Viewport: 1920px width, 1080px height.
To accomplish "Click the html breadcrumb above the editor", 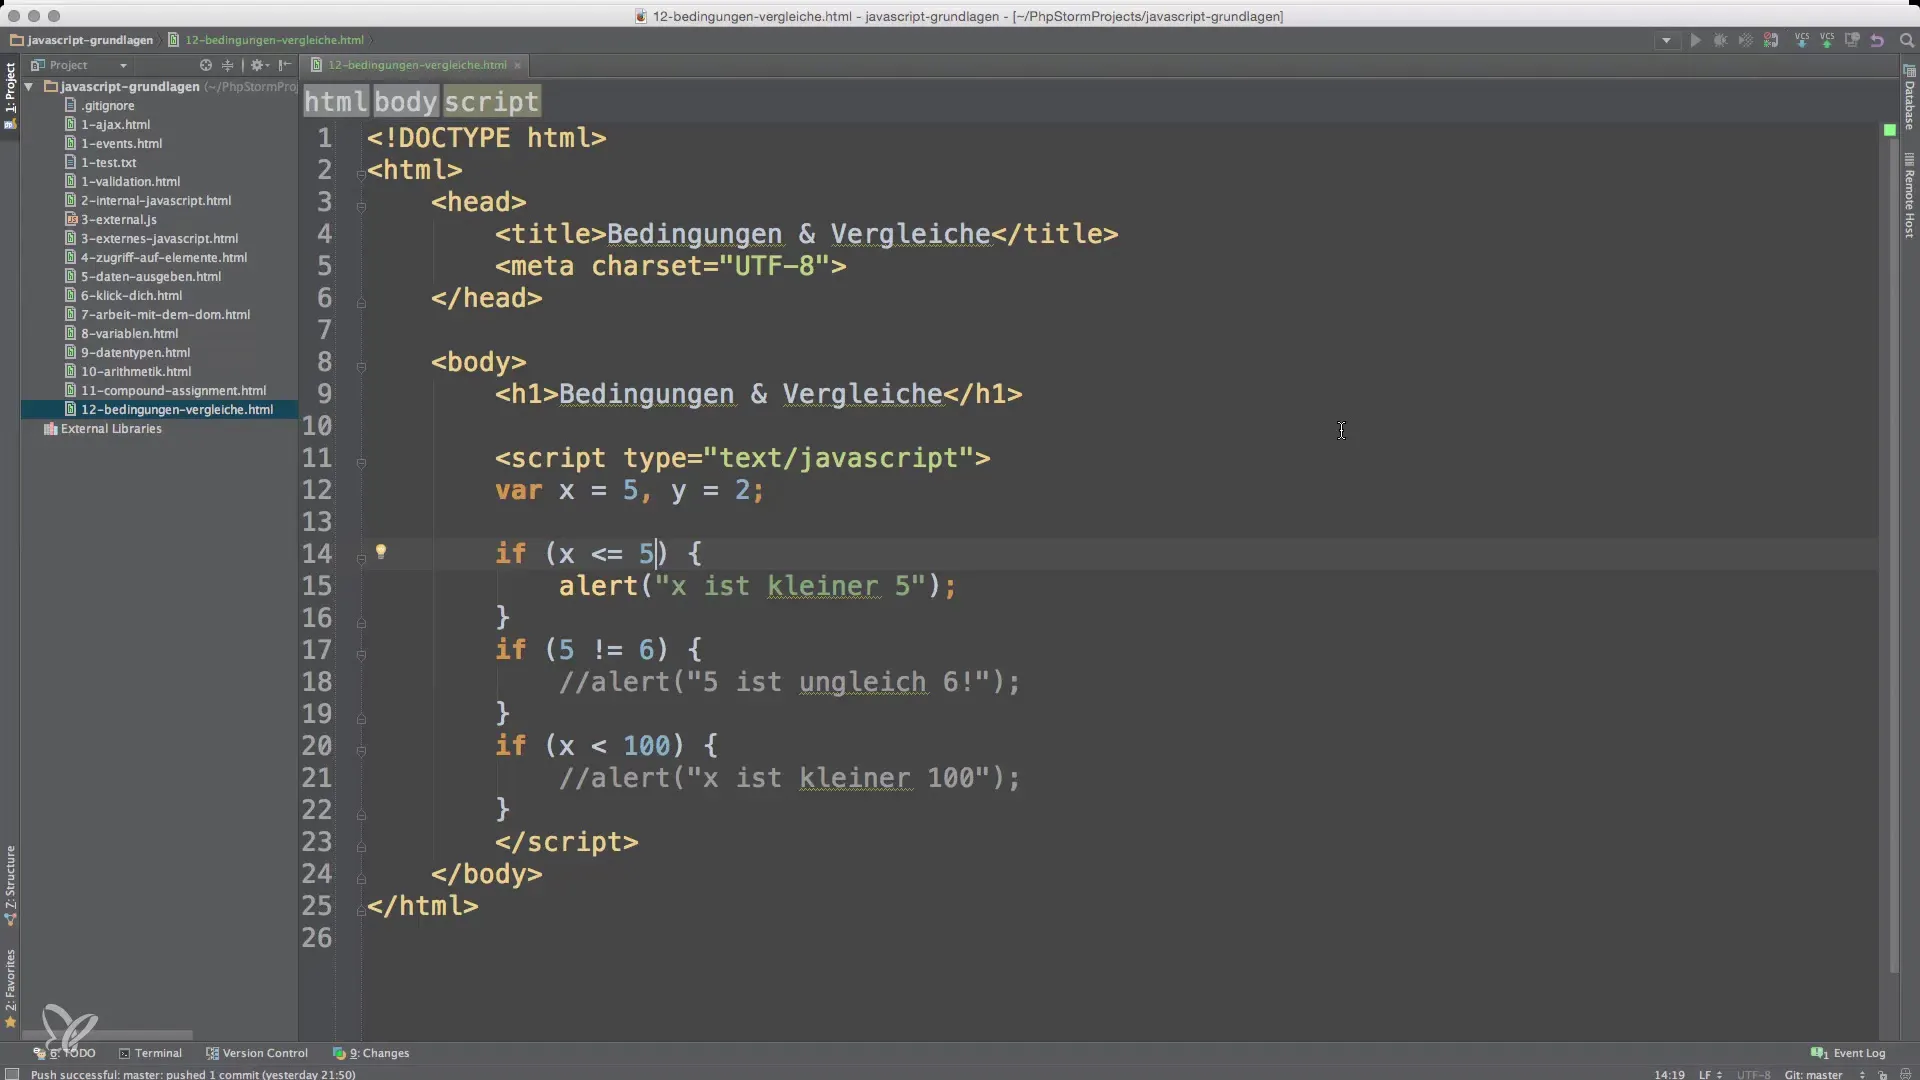I will point(336,101).
